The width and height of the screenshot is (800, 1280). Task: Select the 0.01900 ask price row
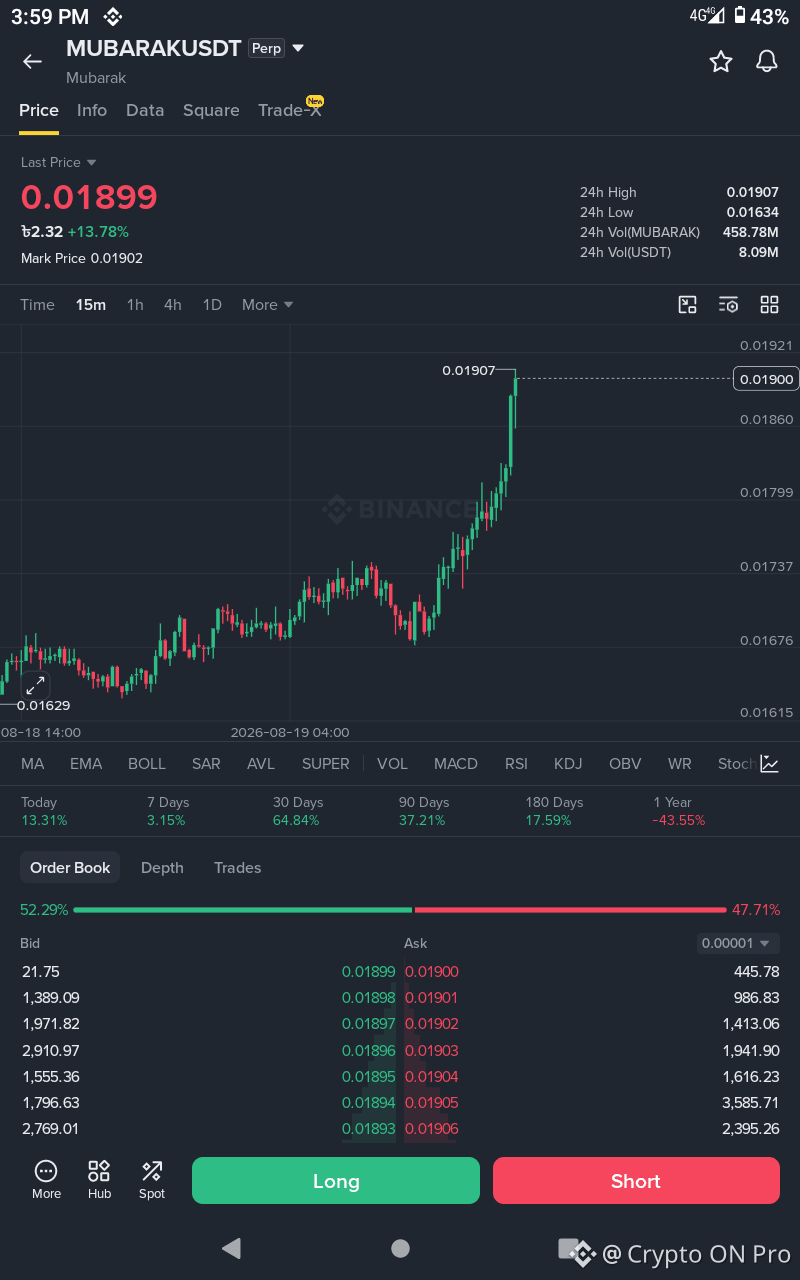[x=592, y=972]
